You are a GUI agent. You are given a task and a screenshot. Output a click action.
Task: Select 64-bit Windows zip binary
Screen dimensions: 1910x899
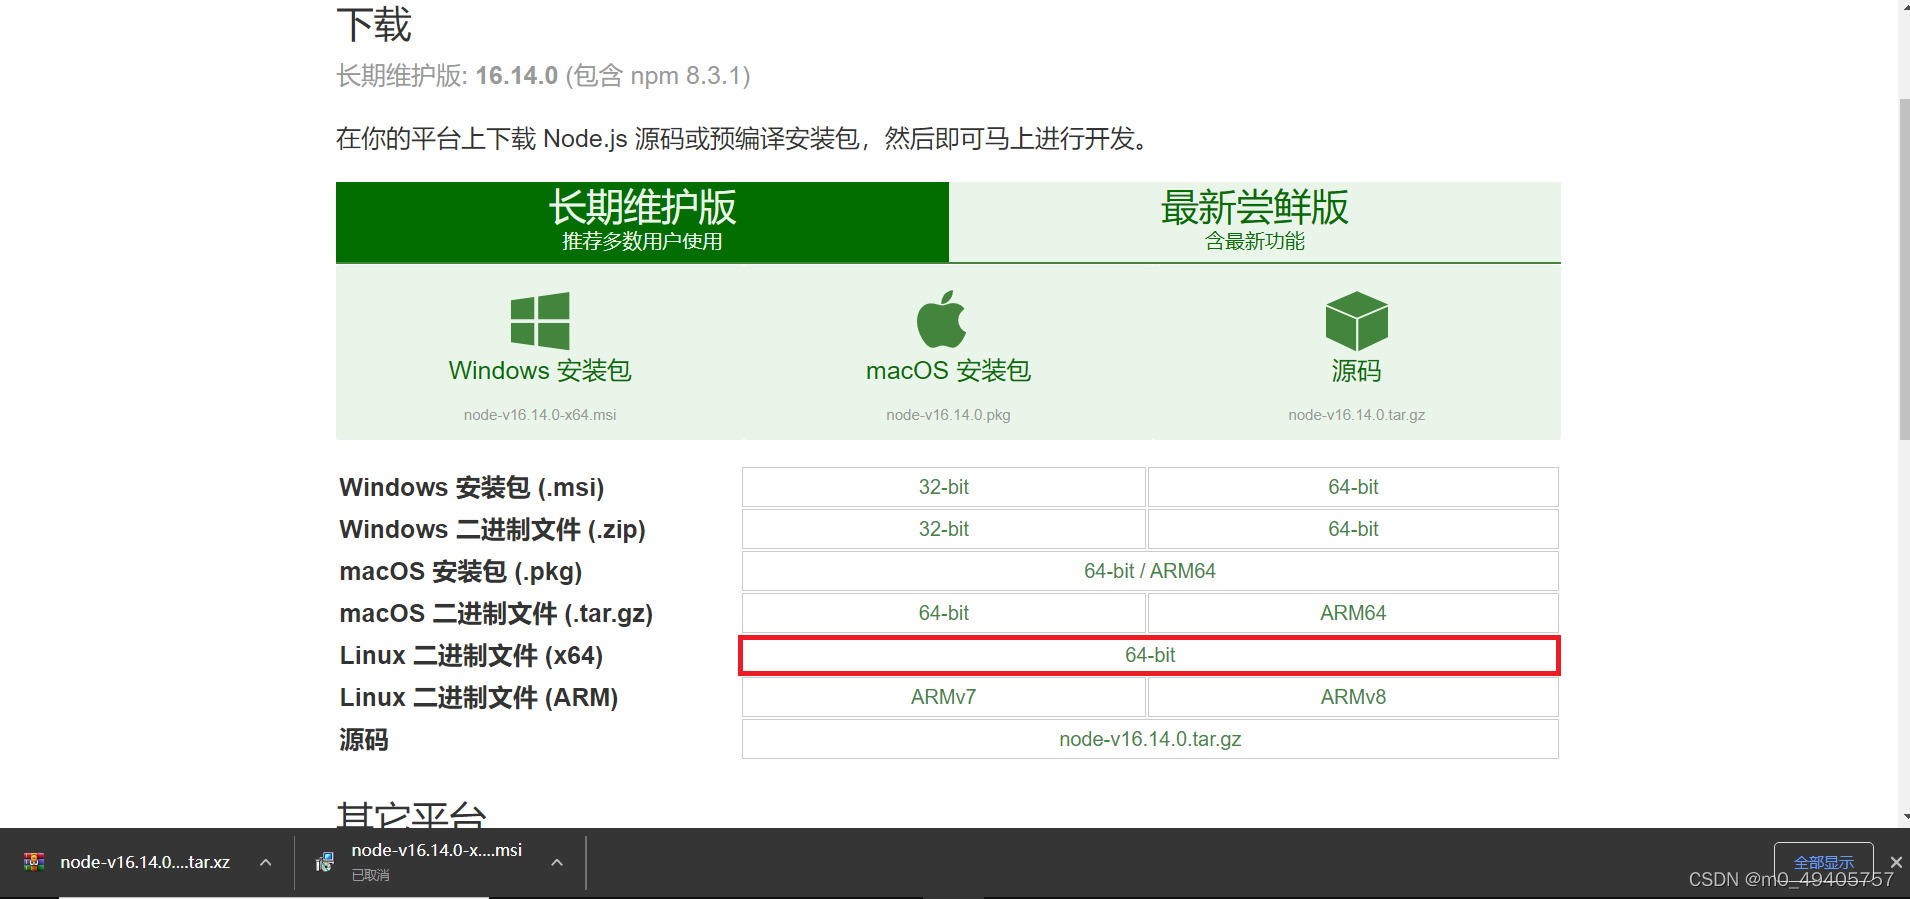pyautogui.click(x=1353, y=529)
